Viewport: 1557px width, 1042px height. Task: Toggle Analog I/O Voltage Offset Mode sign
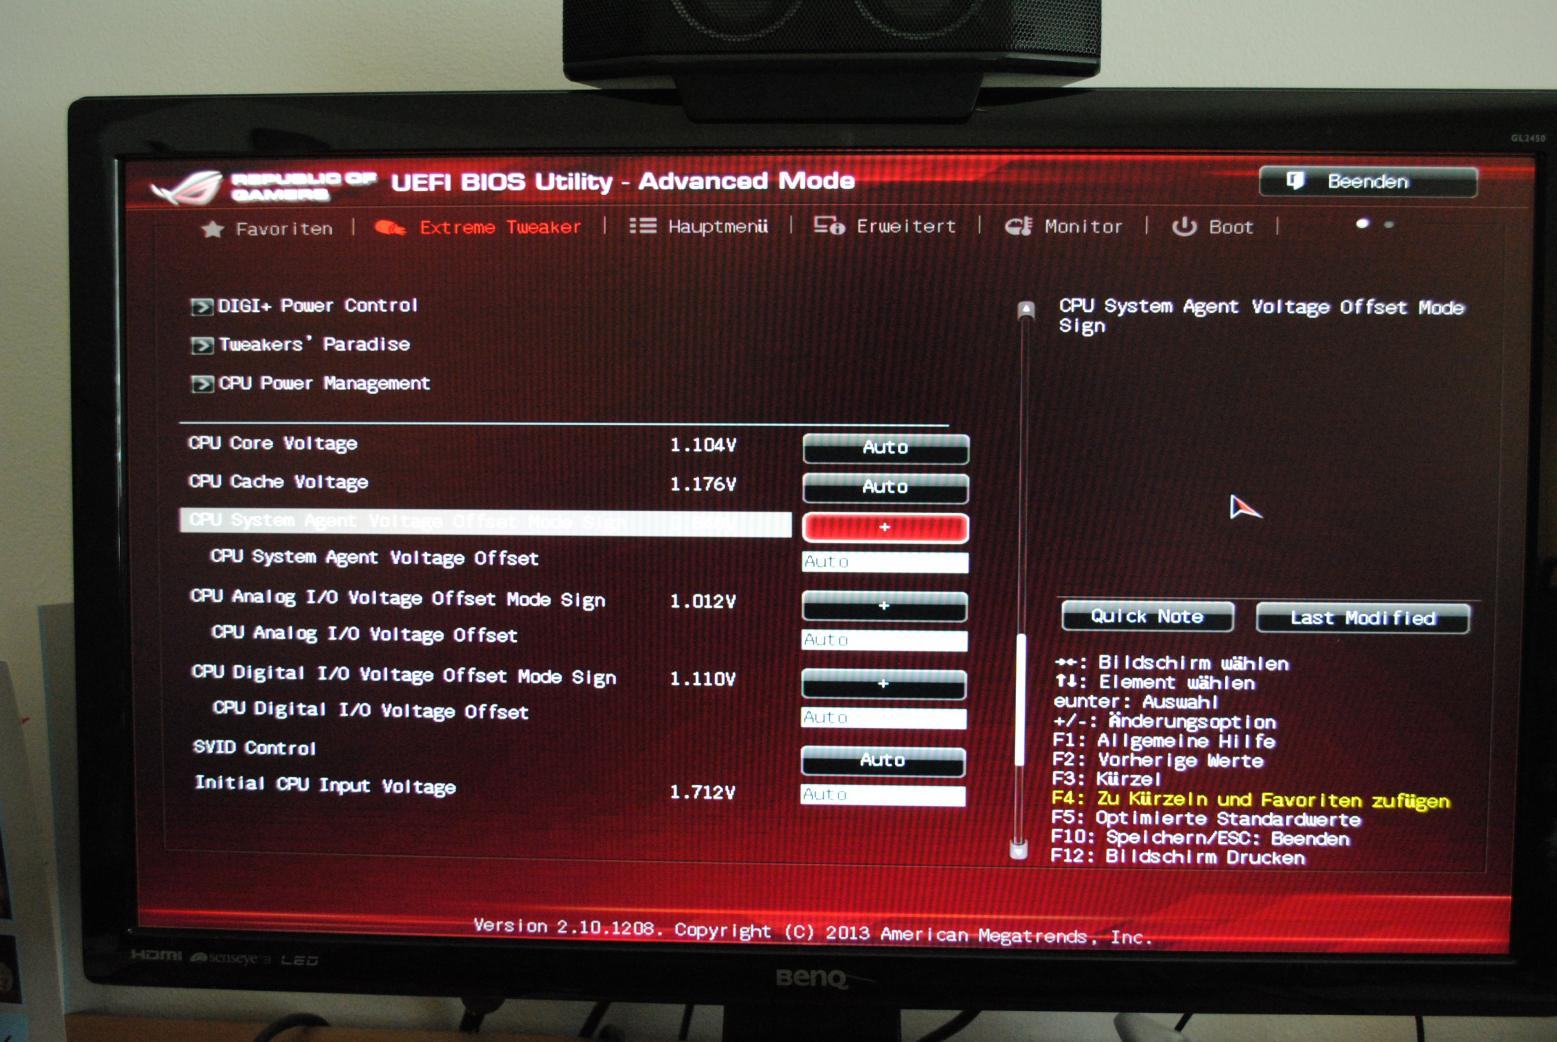(884, 606)
